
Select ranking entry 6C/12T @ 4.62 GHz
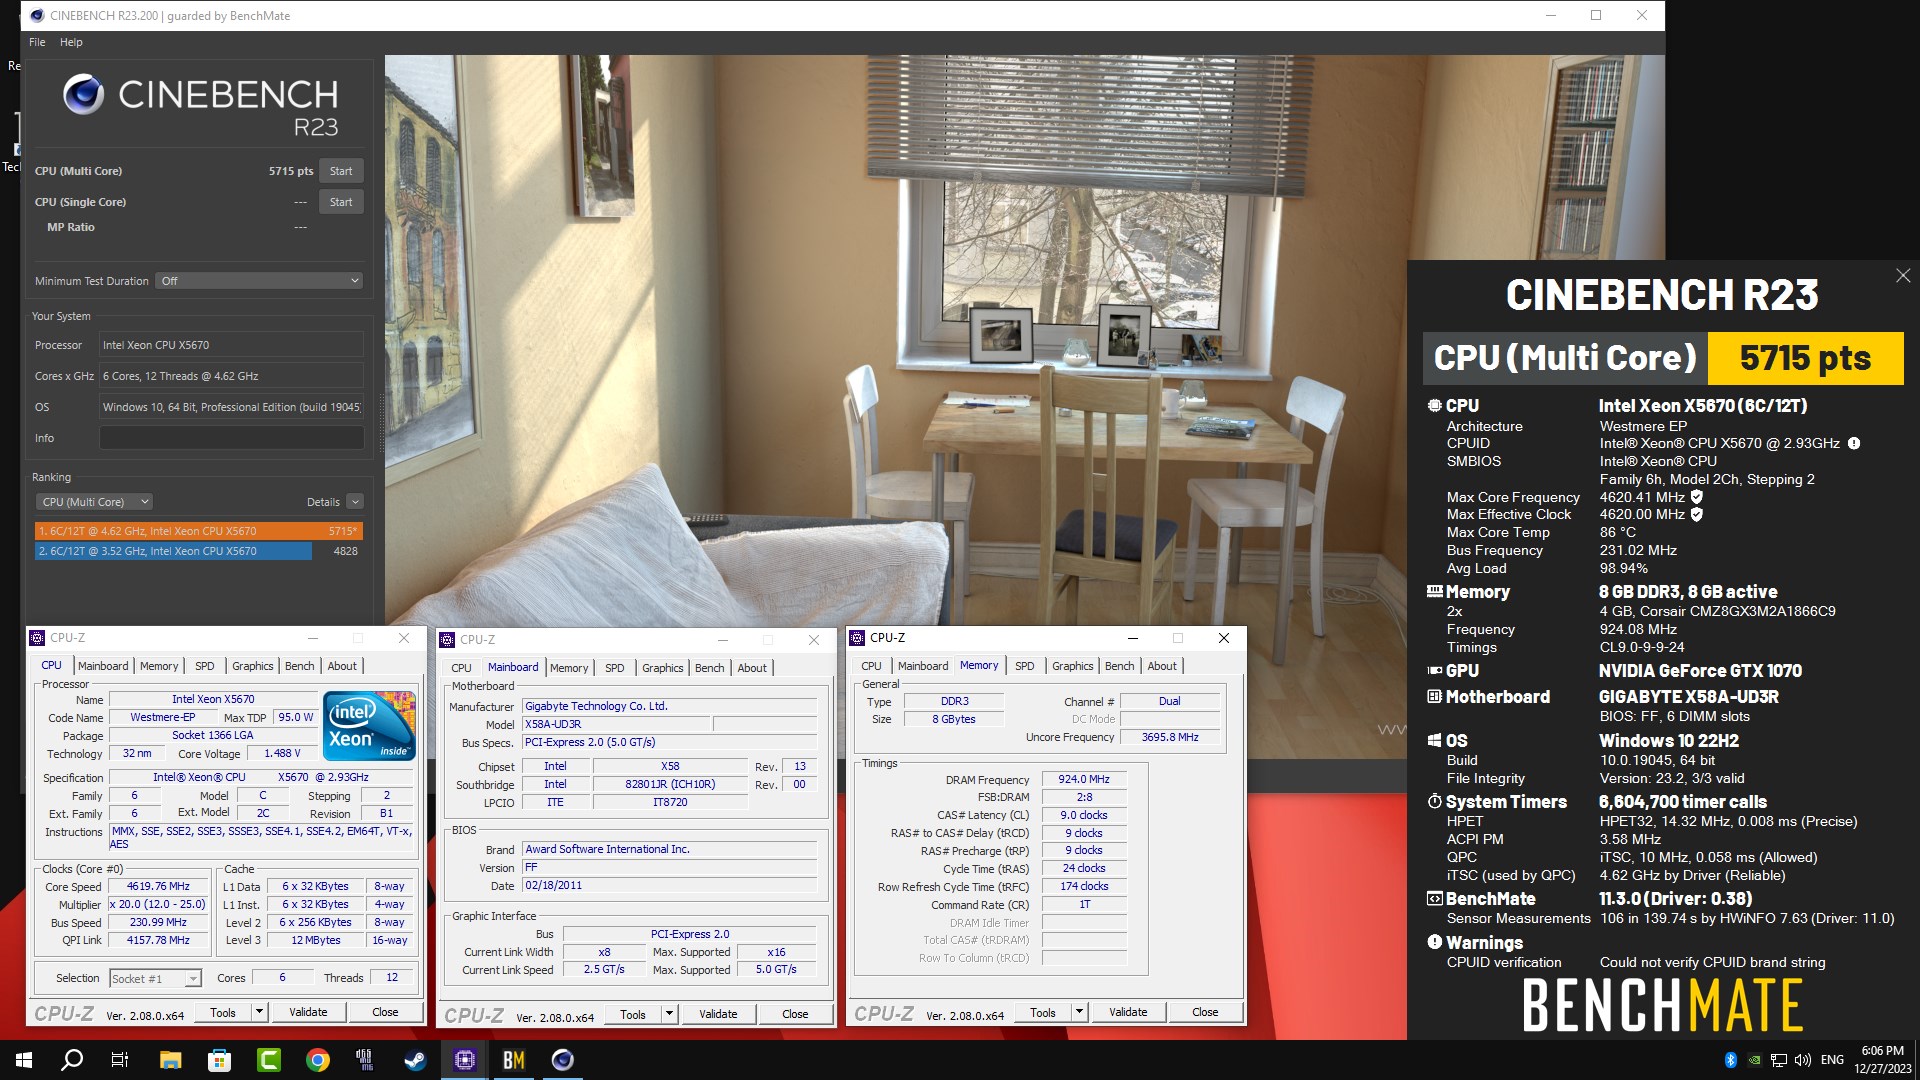[199, 531]
